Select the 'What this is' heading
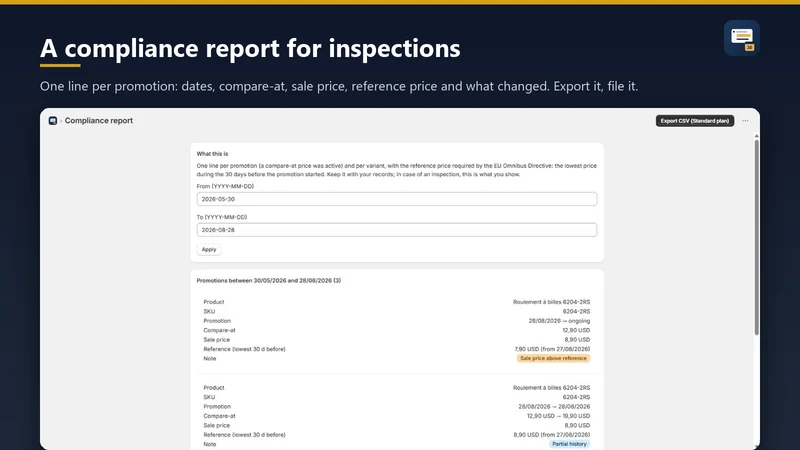This screenshot has height=450, width=800. pos(212,154)
